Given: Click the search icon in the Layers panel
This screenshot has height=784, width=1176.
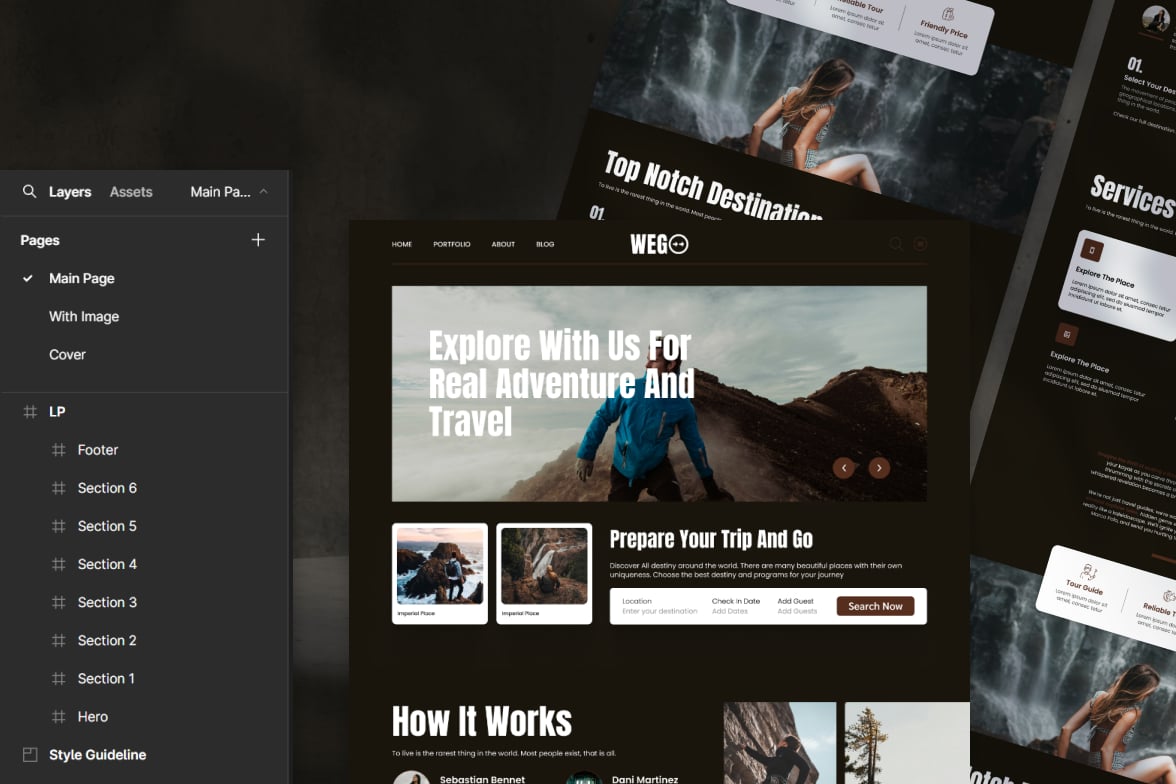Looking at the screenshot, I should pos(29,191).
